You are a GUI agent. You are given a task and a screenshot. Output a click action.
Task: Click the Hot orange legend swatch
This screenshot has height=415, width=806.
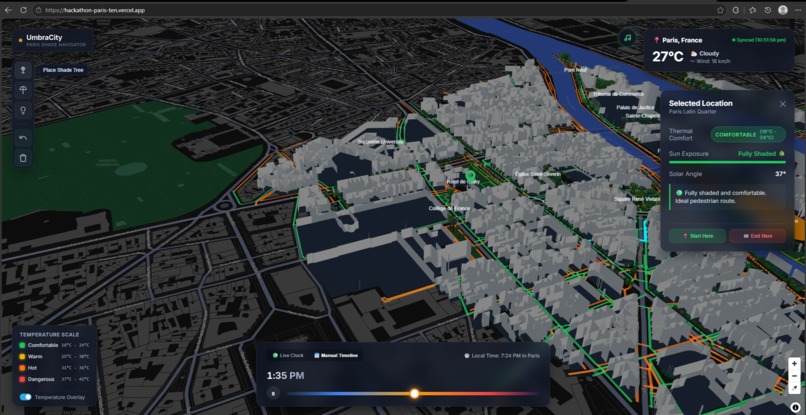pos(22,368)
